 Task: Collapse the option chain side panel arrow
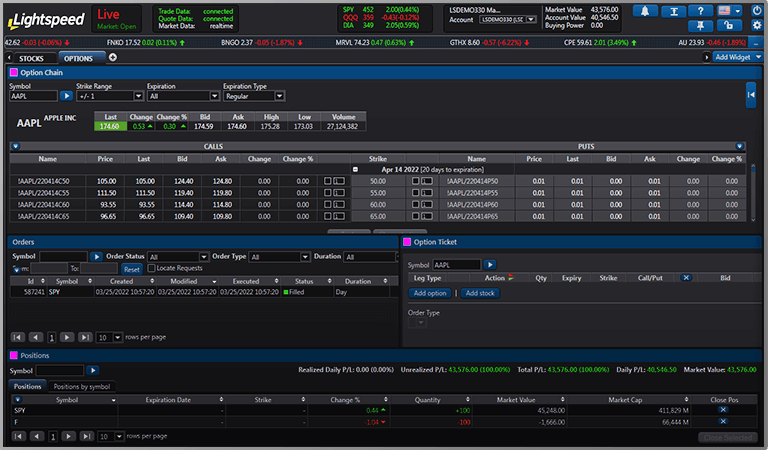click(x=750, y=93)
